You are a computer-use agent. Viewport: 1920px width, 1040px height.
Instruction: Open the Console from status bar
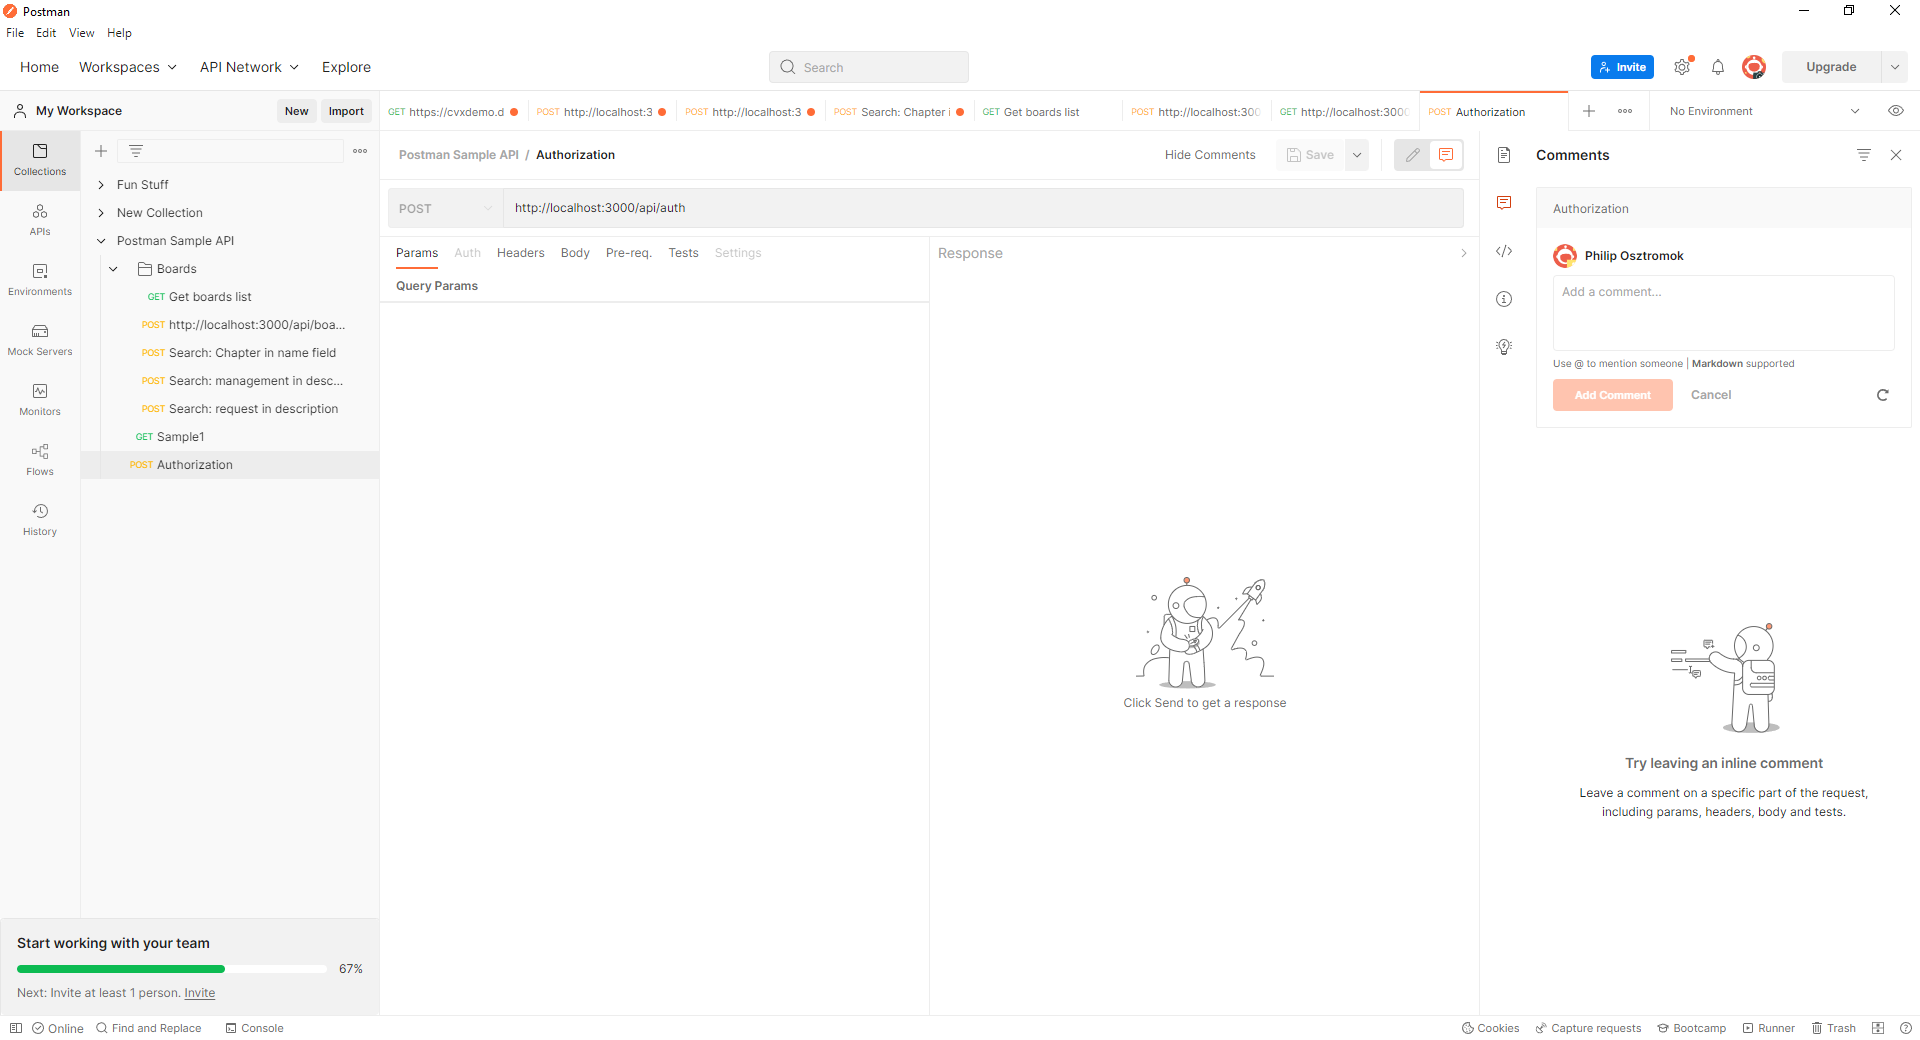pyautogui.click(x=254, y=1028)
